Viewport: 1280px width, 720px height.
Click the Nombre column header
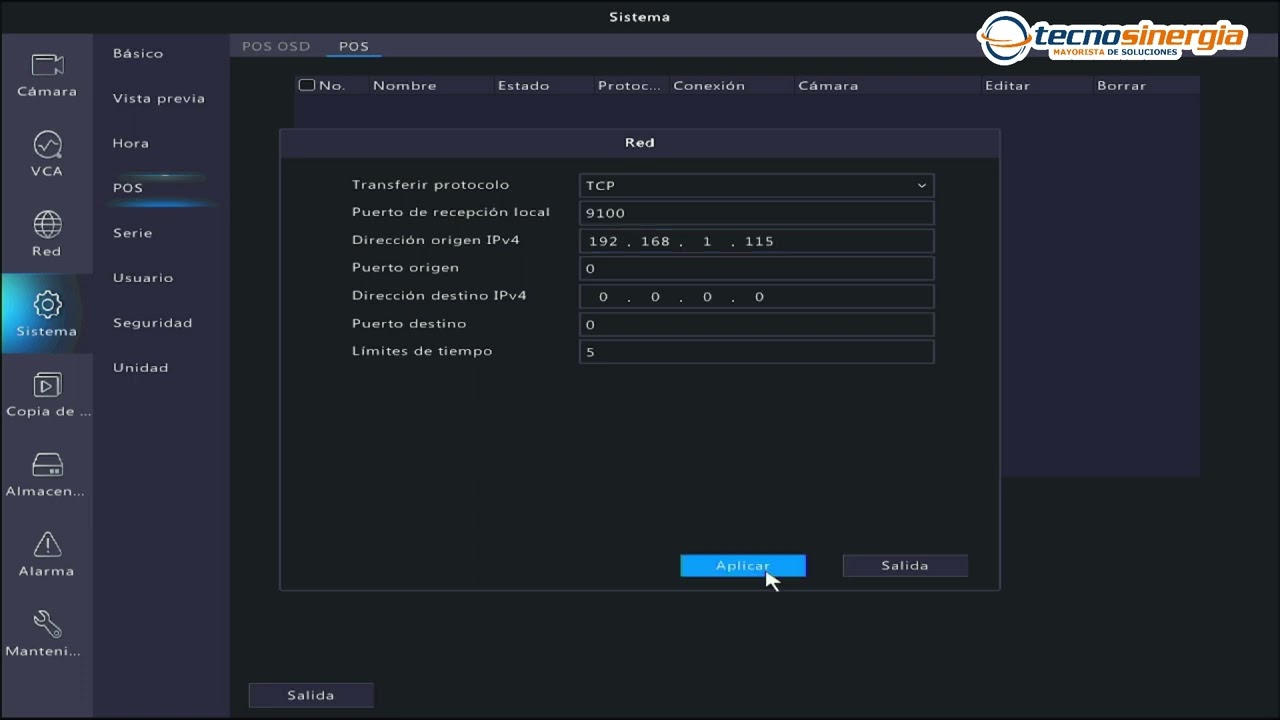pos(405,86)
